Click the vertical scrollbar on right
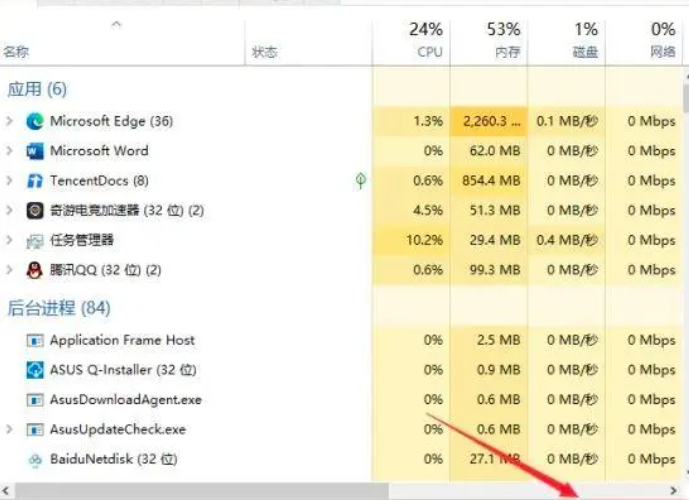This screenshot has height=500, width=689. click(x=685, y=95)
